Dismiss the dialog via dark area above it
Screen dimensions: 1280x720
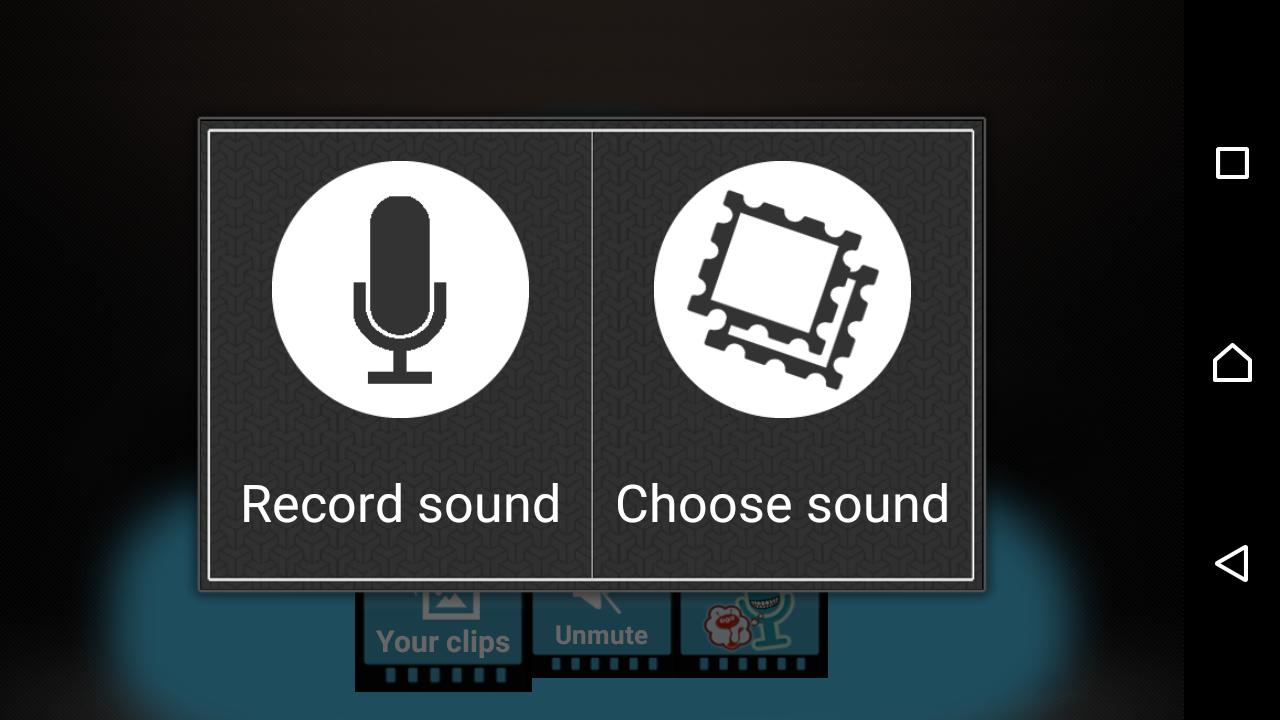coord(592,58)
